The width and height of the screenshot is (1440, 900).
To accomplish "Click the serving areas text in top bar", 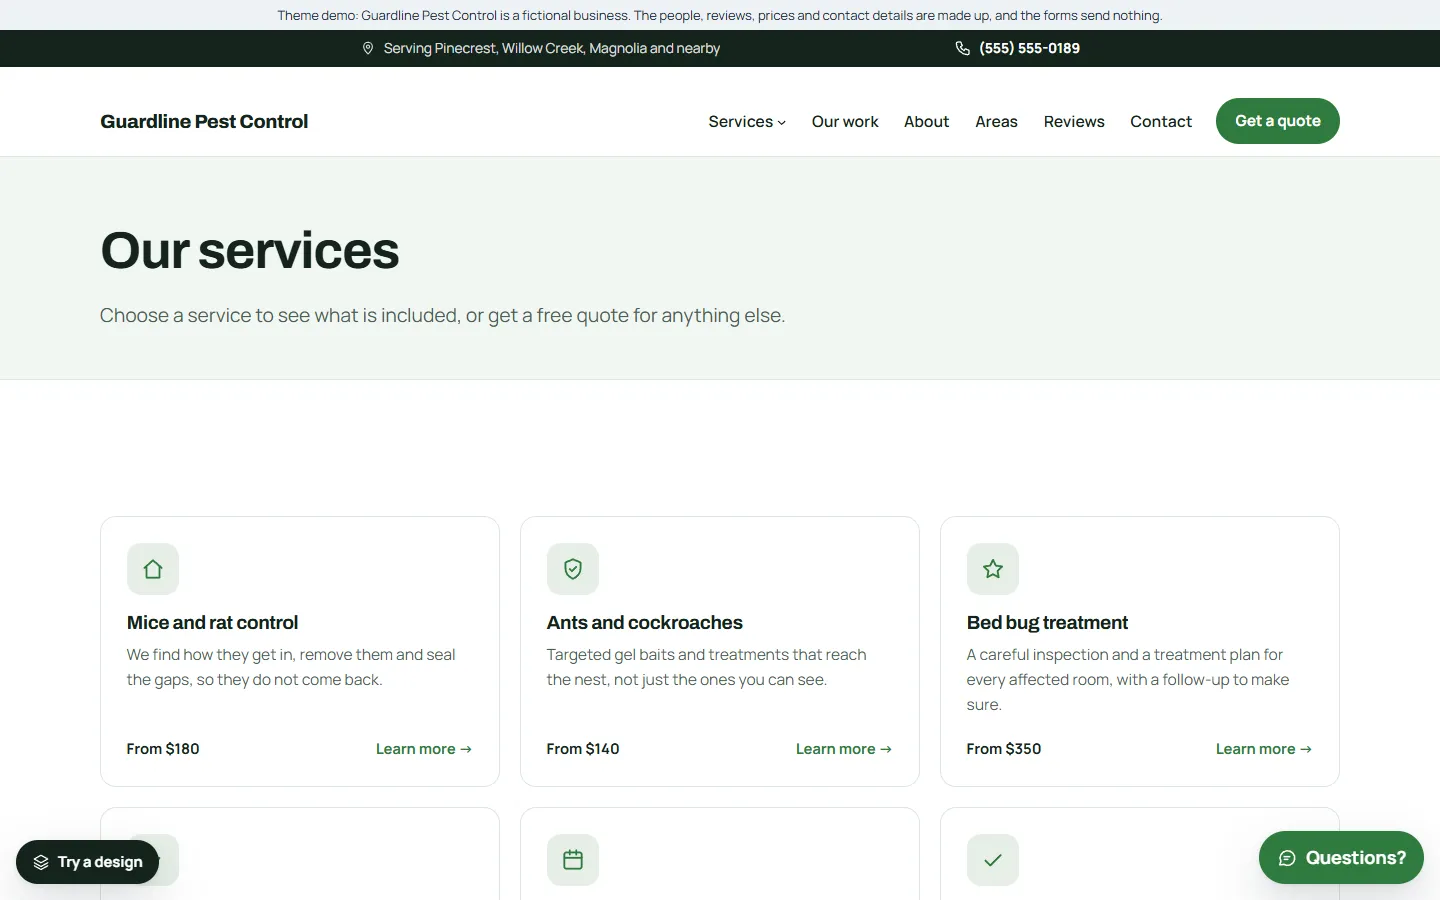I will pyautogui.click(x=552, y=48).
